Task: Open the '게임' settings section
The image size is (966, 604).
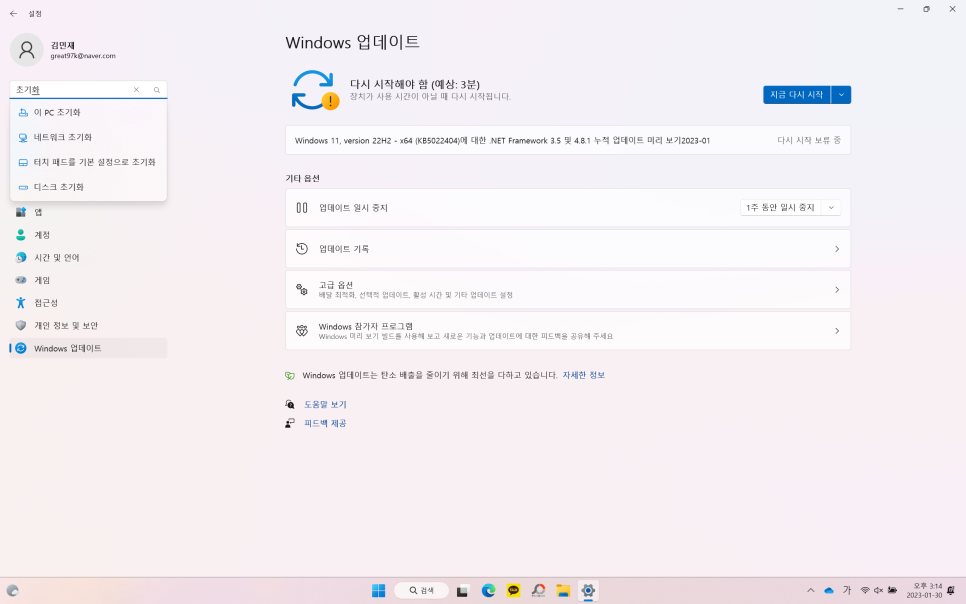Action: [x=88, y=280]
